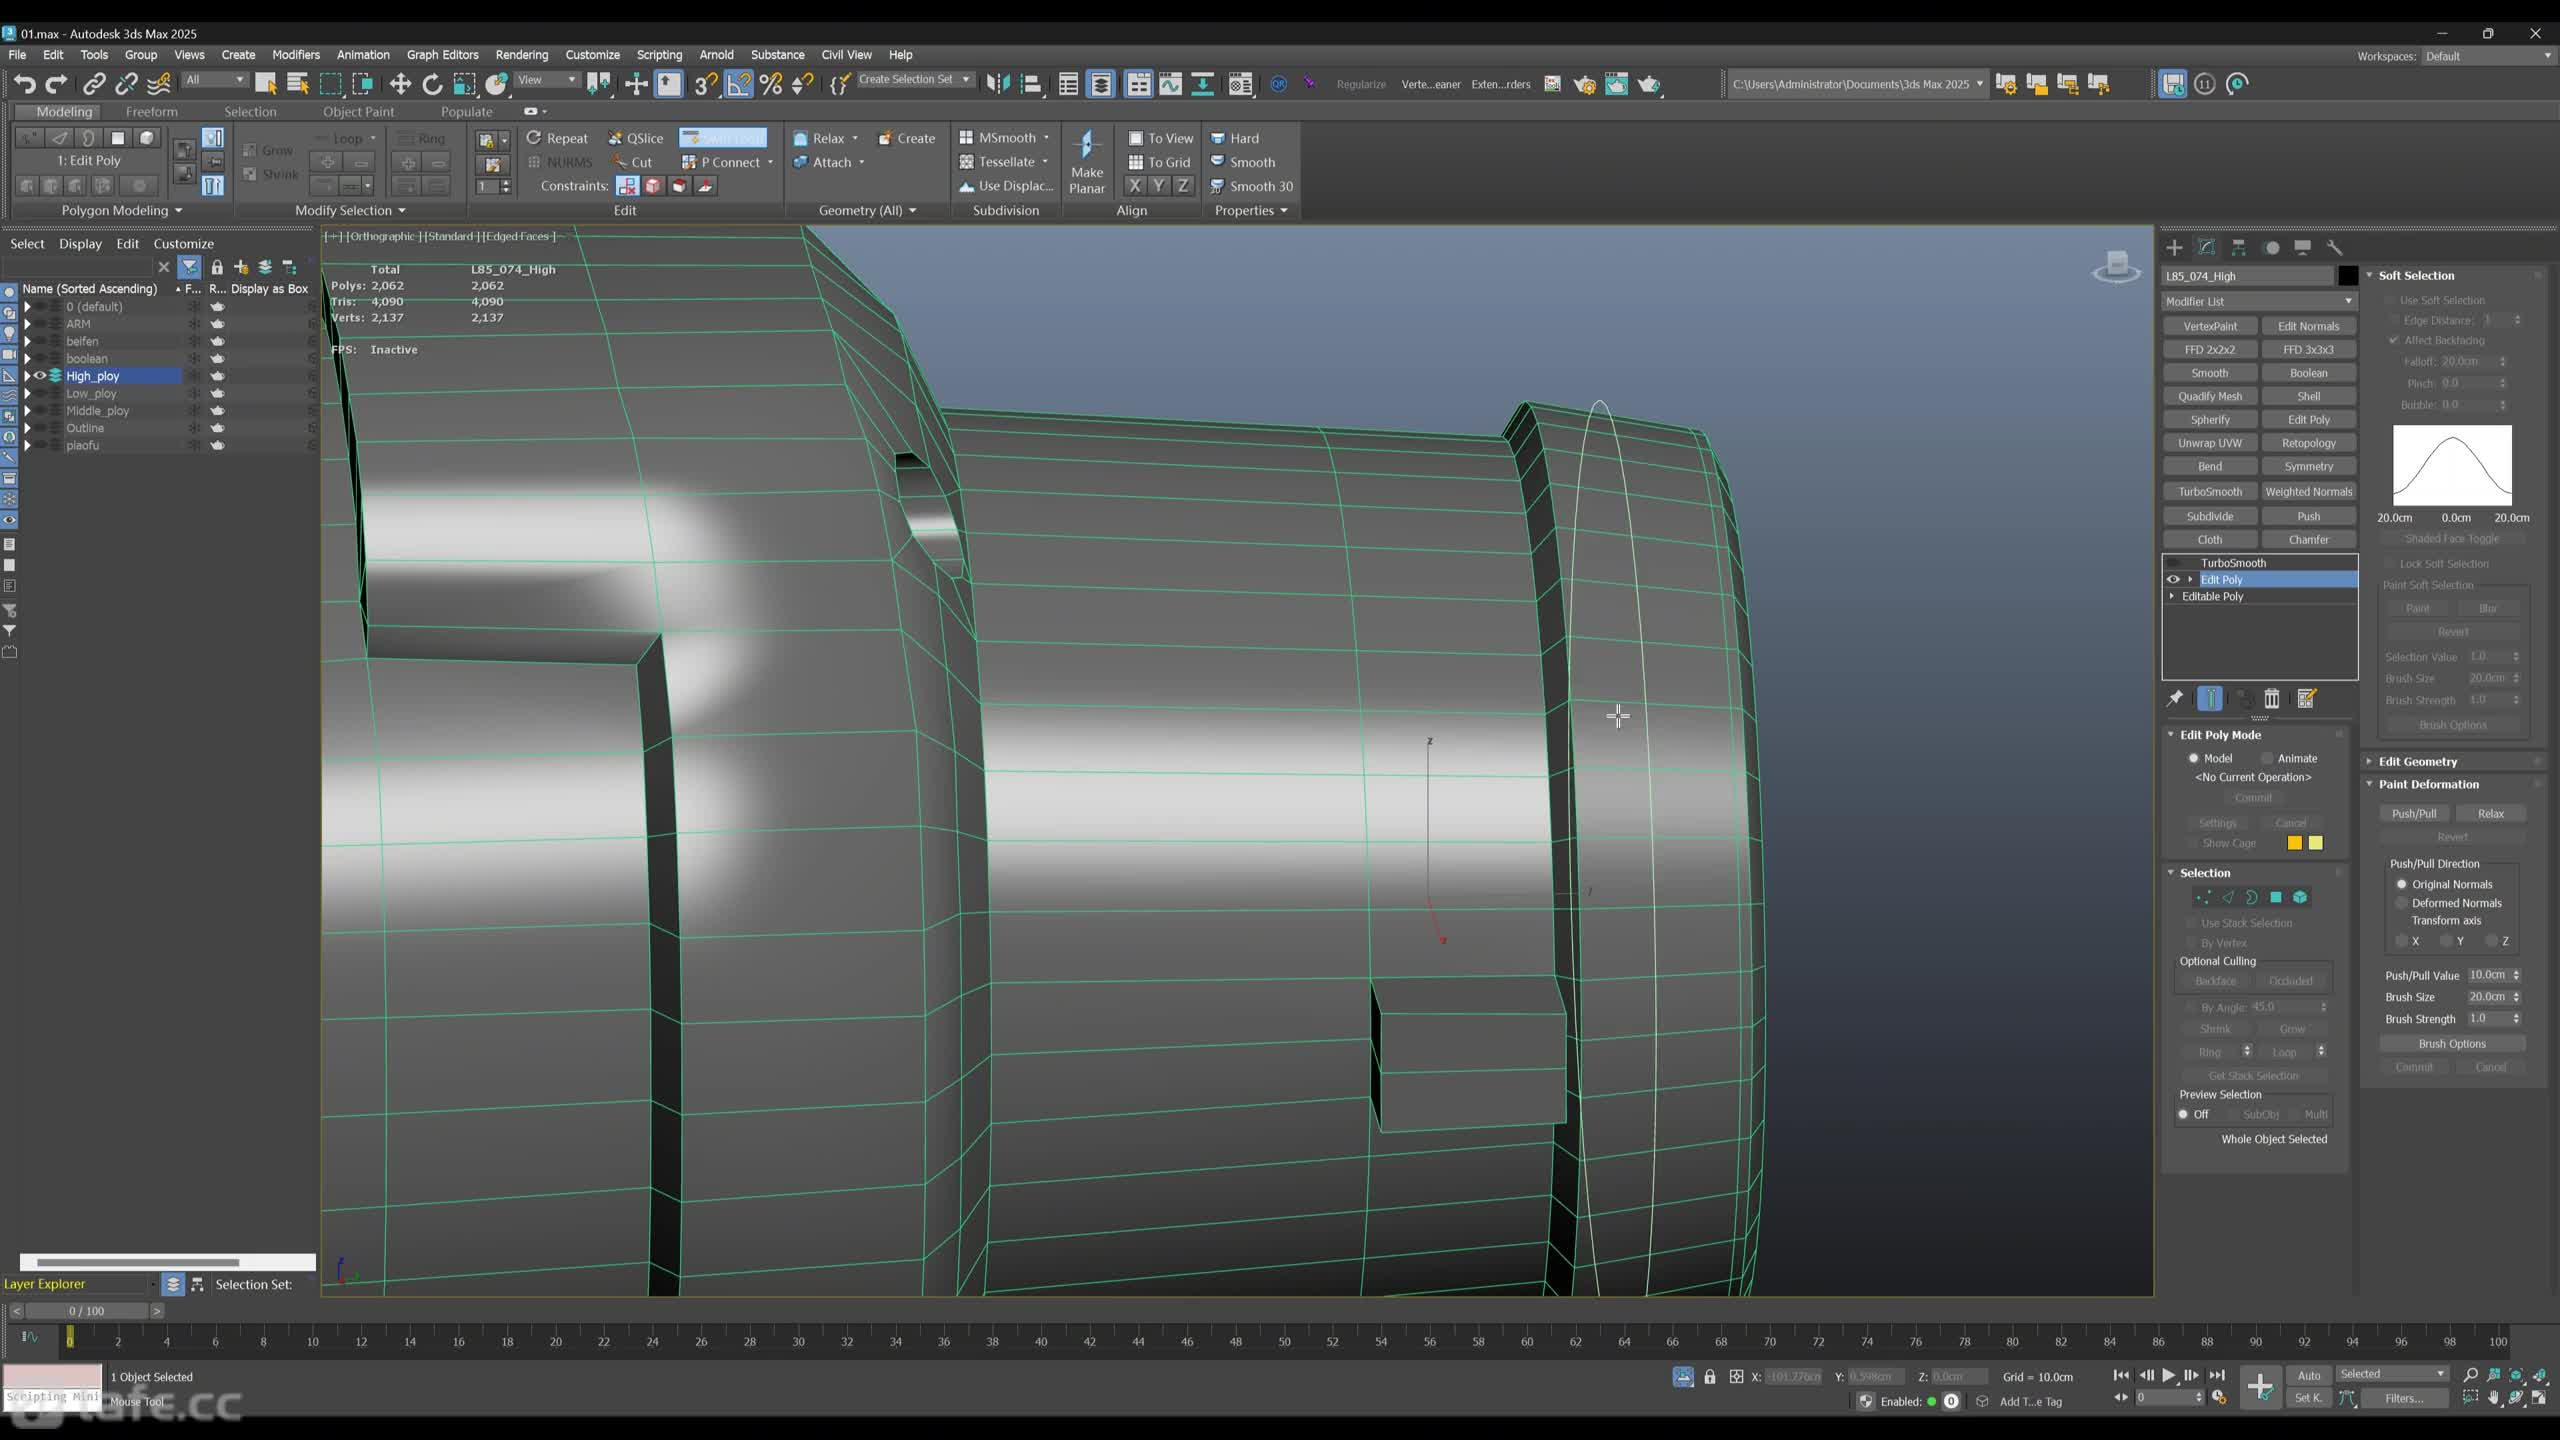Select the Link tool icon

[94, 84]
